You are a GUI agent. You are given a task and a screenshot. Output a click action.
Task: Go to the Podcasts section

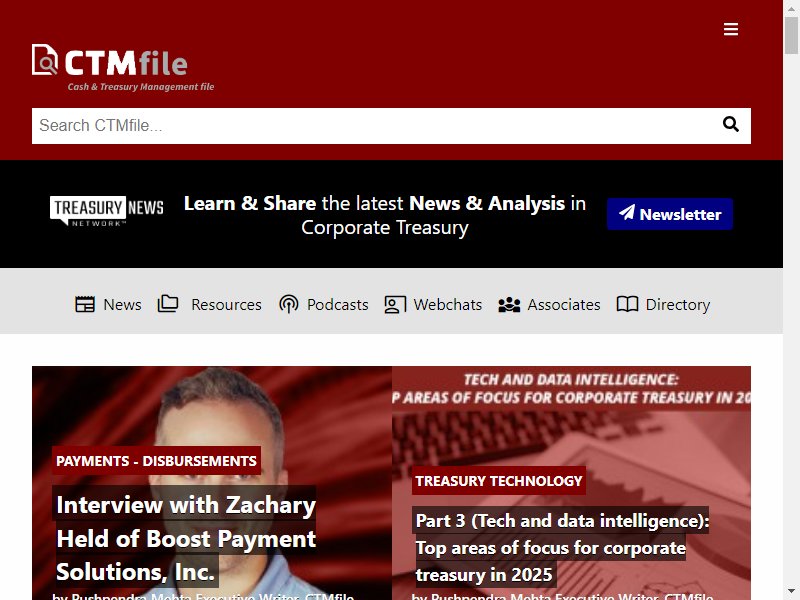tap(337, 305)
